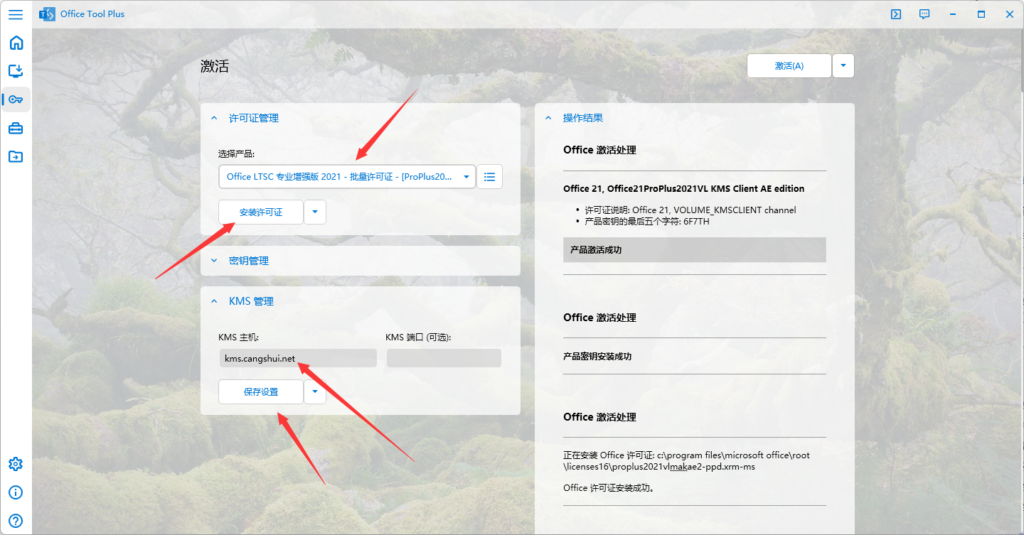Collapse the 操作结果 panel
Viewport: 1024px width, 535px height.
tap(549, 118)
